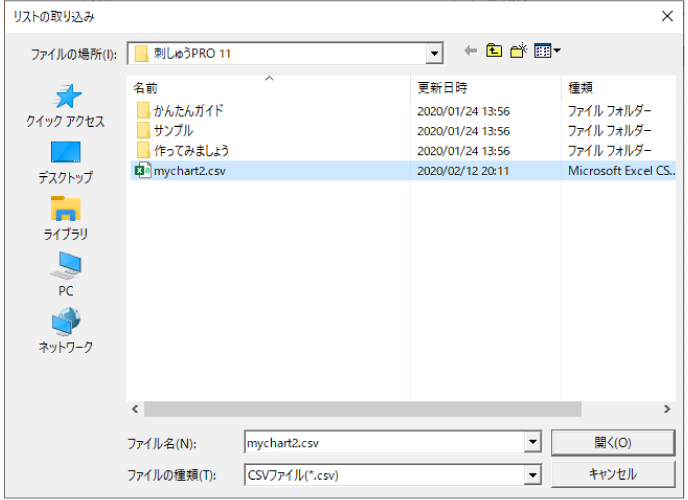Viewport: 688px width, 500px height.
Task: Click the CSVファイル(*.csv) type field
Action: point(384,475)
